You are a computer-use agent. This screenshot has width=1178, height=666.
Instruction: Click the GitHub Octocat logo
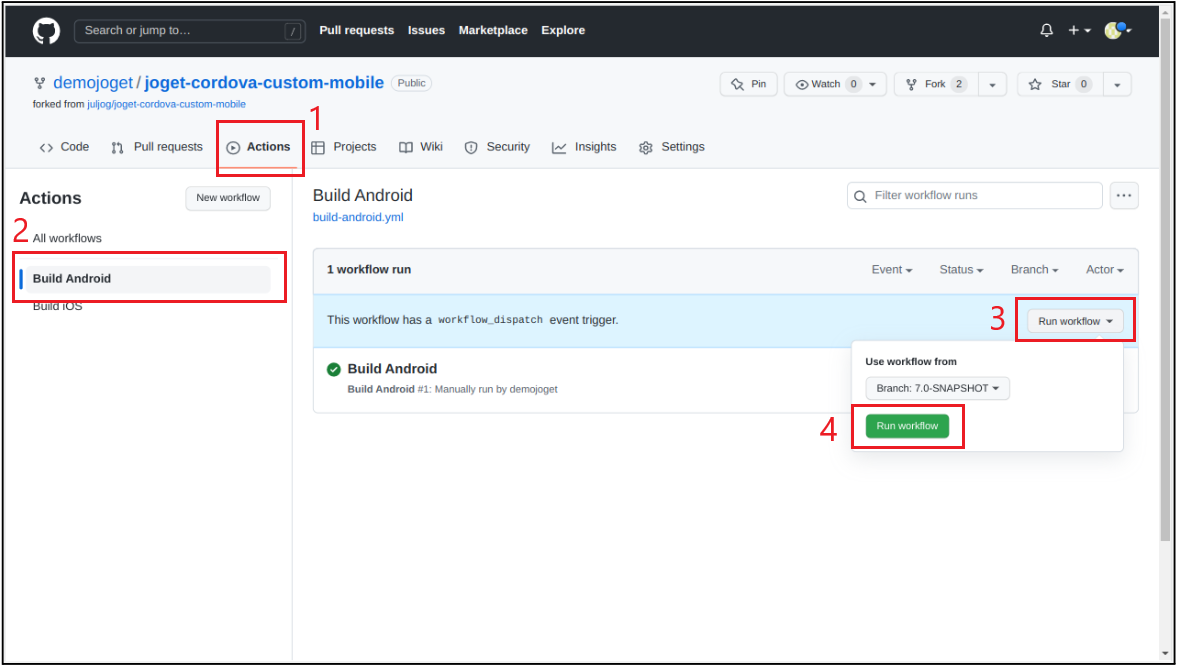point(46,31)
